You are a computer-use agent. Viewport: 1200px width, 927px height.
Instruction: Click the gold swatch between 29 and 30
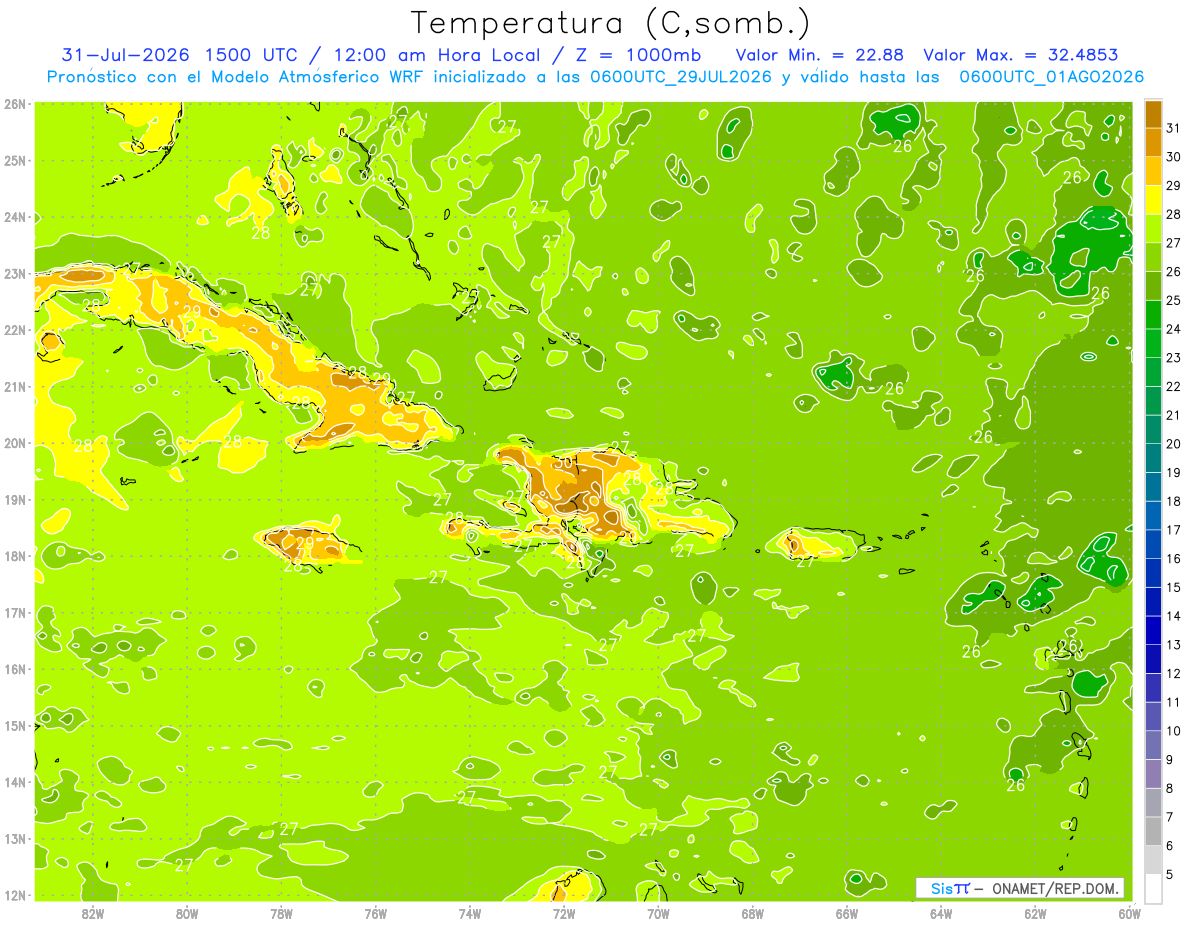tap(1153, 171)
